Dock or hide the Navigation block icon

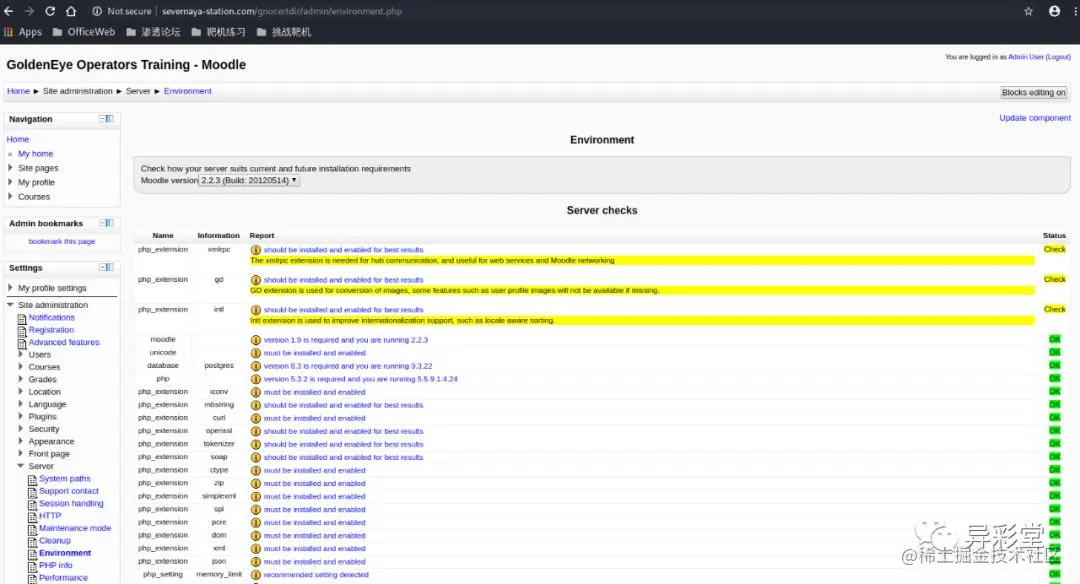point(106,118)
